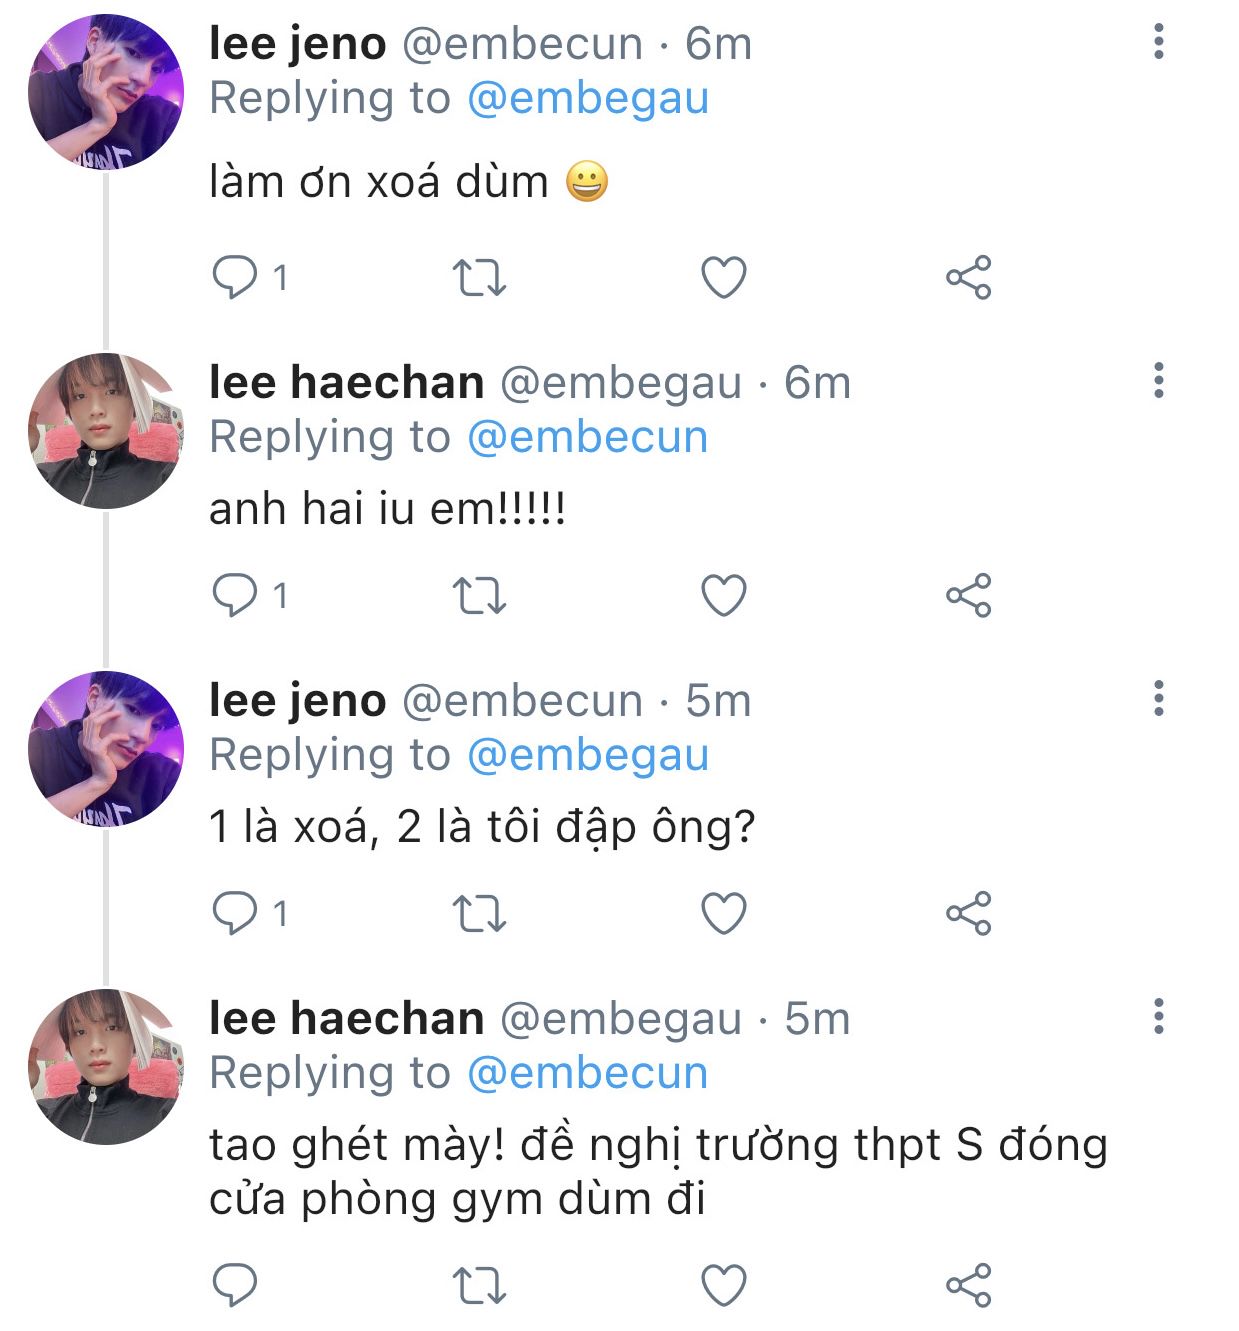Retweet the "tao ghét mày!" tweet
The height and width of the screenshot is (1331, 1239).
480,1286
